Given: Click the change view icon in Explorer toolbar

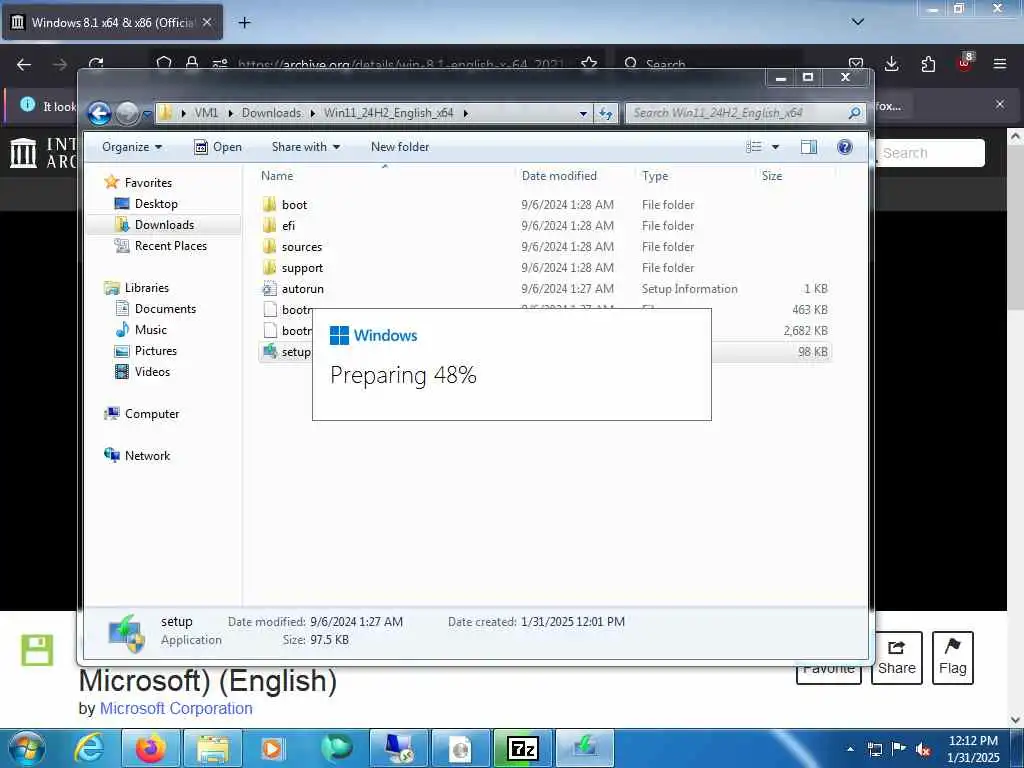Looking at the screenshot, I should (x=754, y=147).
